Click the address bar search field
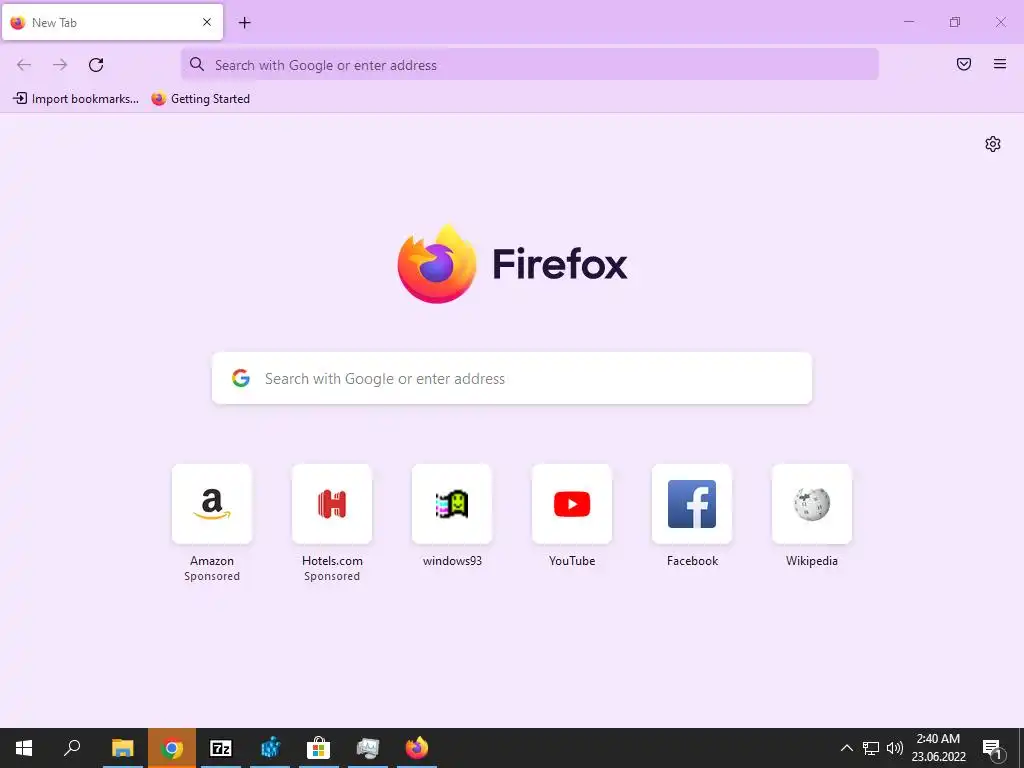Viewport: 1024px width, 768px height. pos(530,65)
